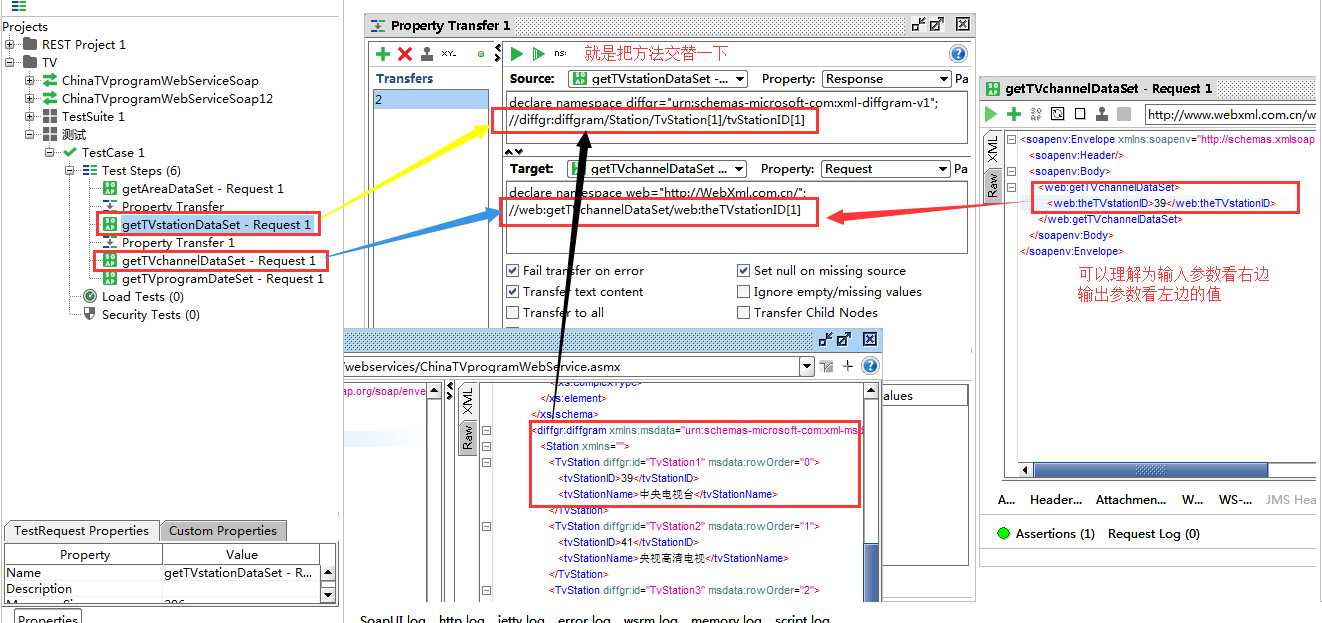Open Assertions (1) panel
Screen dimensions: 1322x623
click(x=1046, y=534)
